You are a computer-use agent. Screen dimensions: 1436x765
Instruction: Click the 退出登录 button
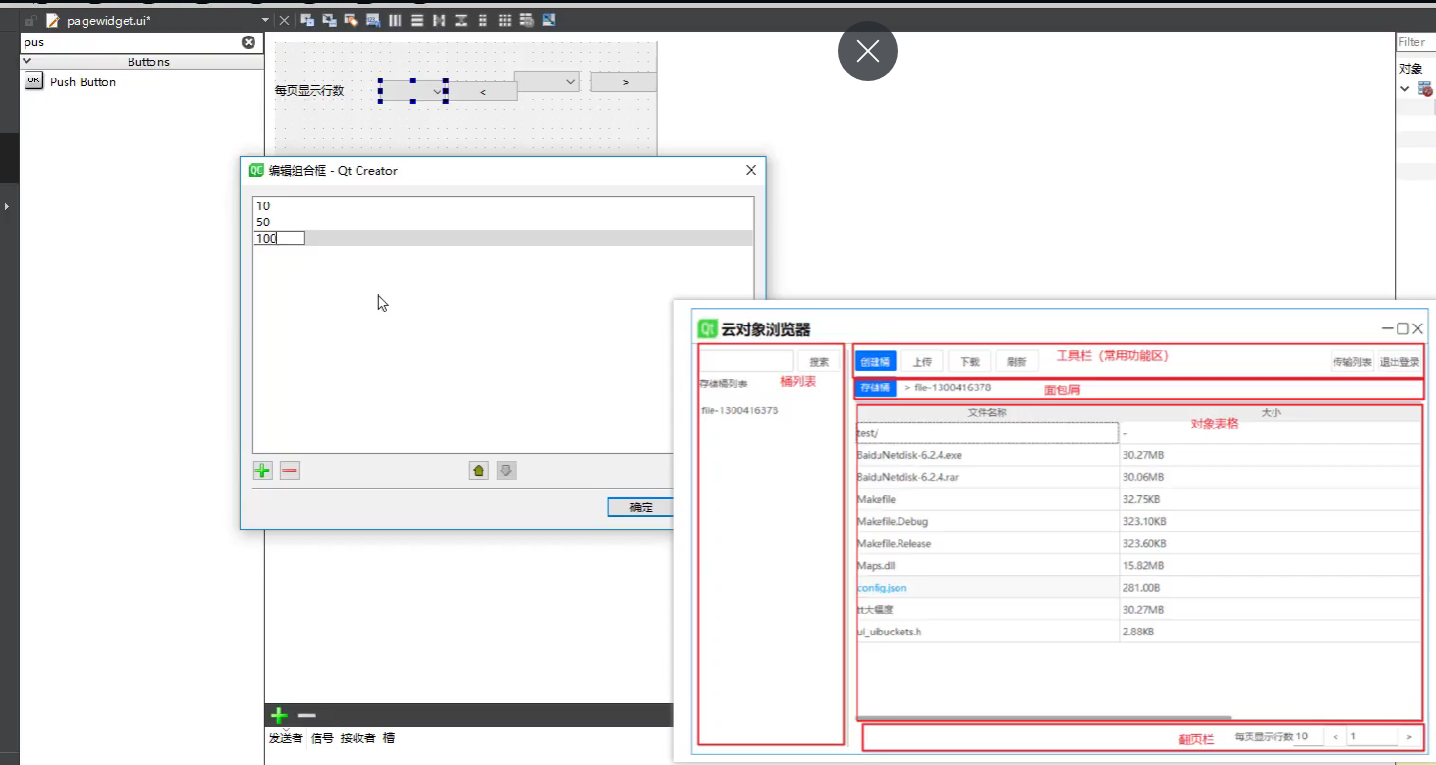click(1399, 362)
